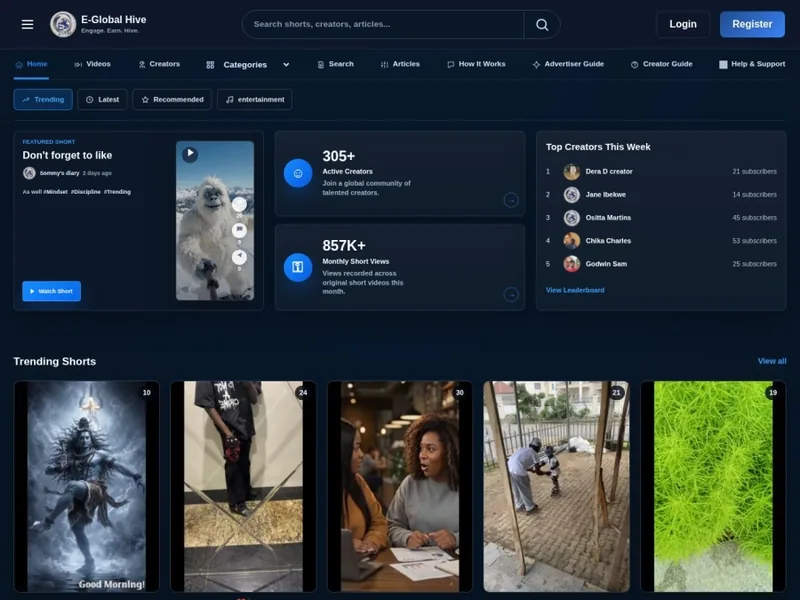
Task: Go to the Home tab
Action: (31, 64)
